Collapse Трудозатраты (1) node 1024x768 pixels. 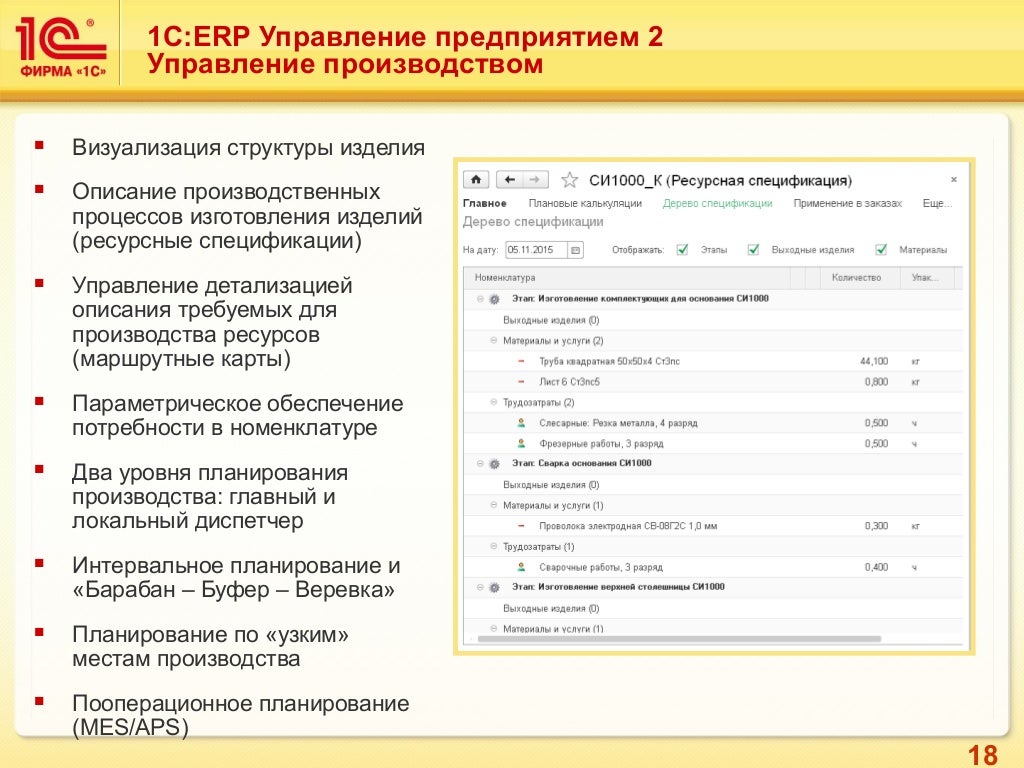click(x=494, y=546)
